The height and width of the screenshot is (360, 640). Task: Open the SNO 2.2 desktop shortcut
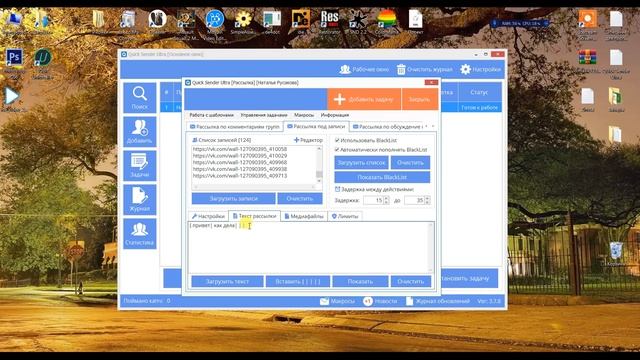tap(358, 19)
